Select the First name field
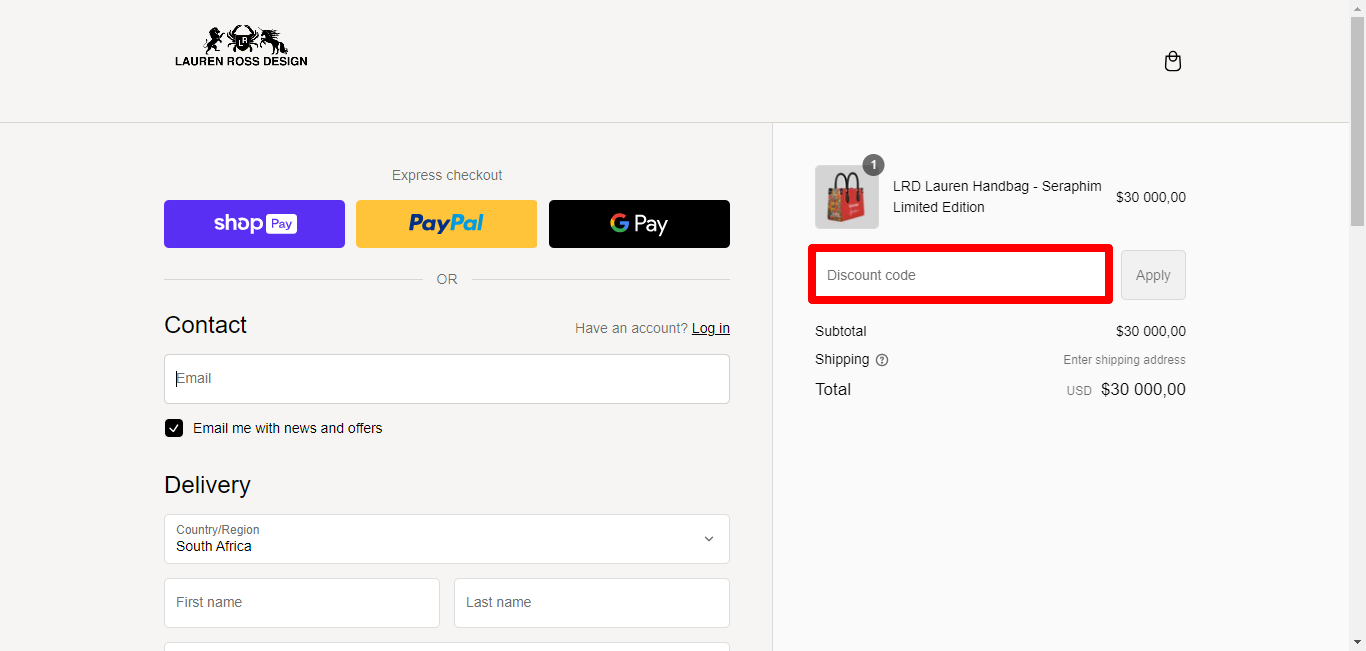This screenshot has width=1366, height=651. [301, 603]
